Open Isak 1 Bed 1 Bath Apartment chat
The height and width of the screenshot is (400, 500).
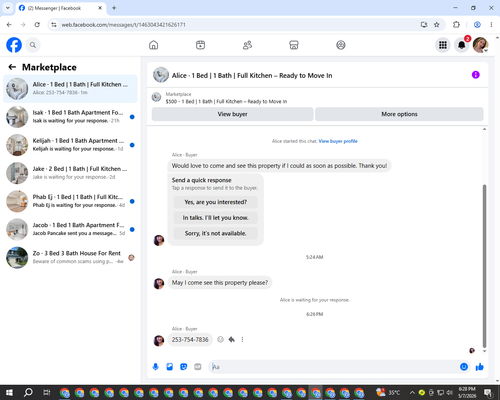[70, 117]
